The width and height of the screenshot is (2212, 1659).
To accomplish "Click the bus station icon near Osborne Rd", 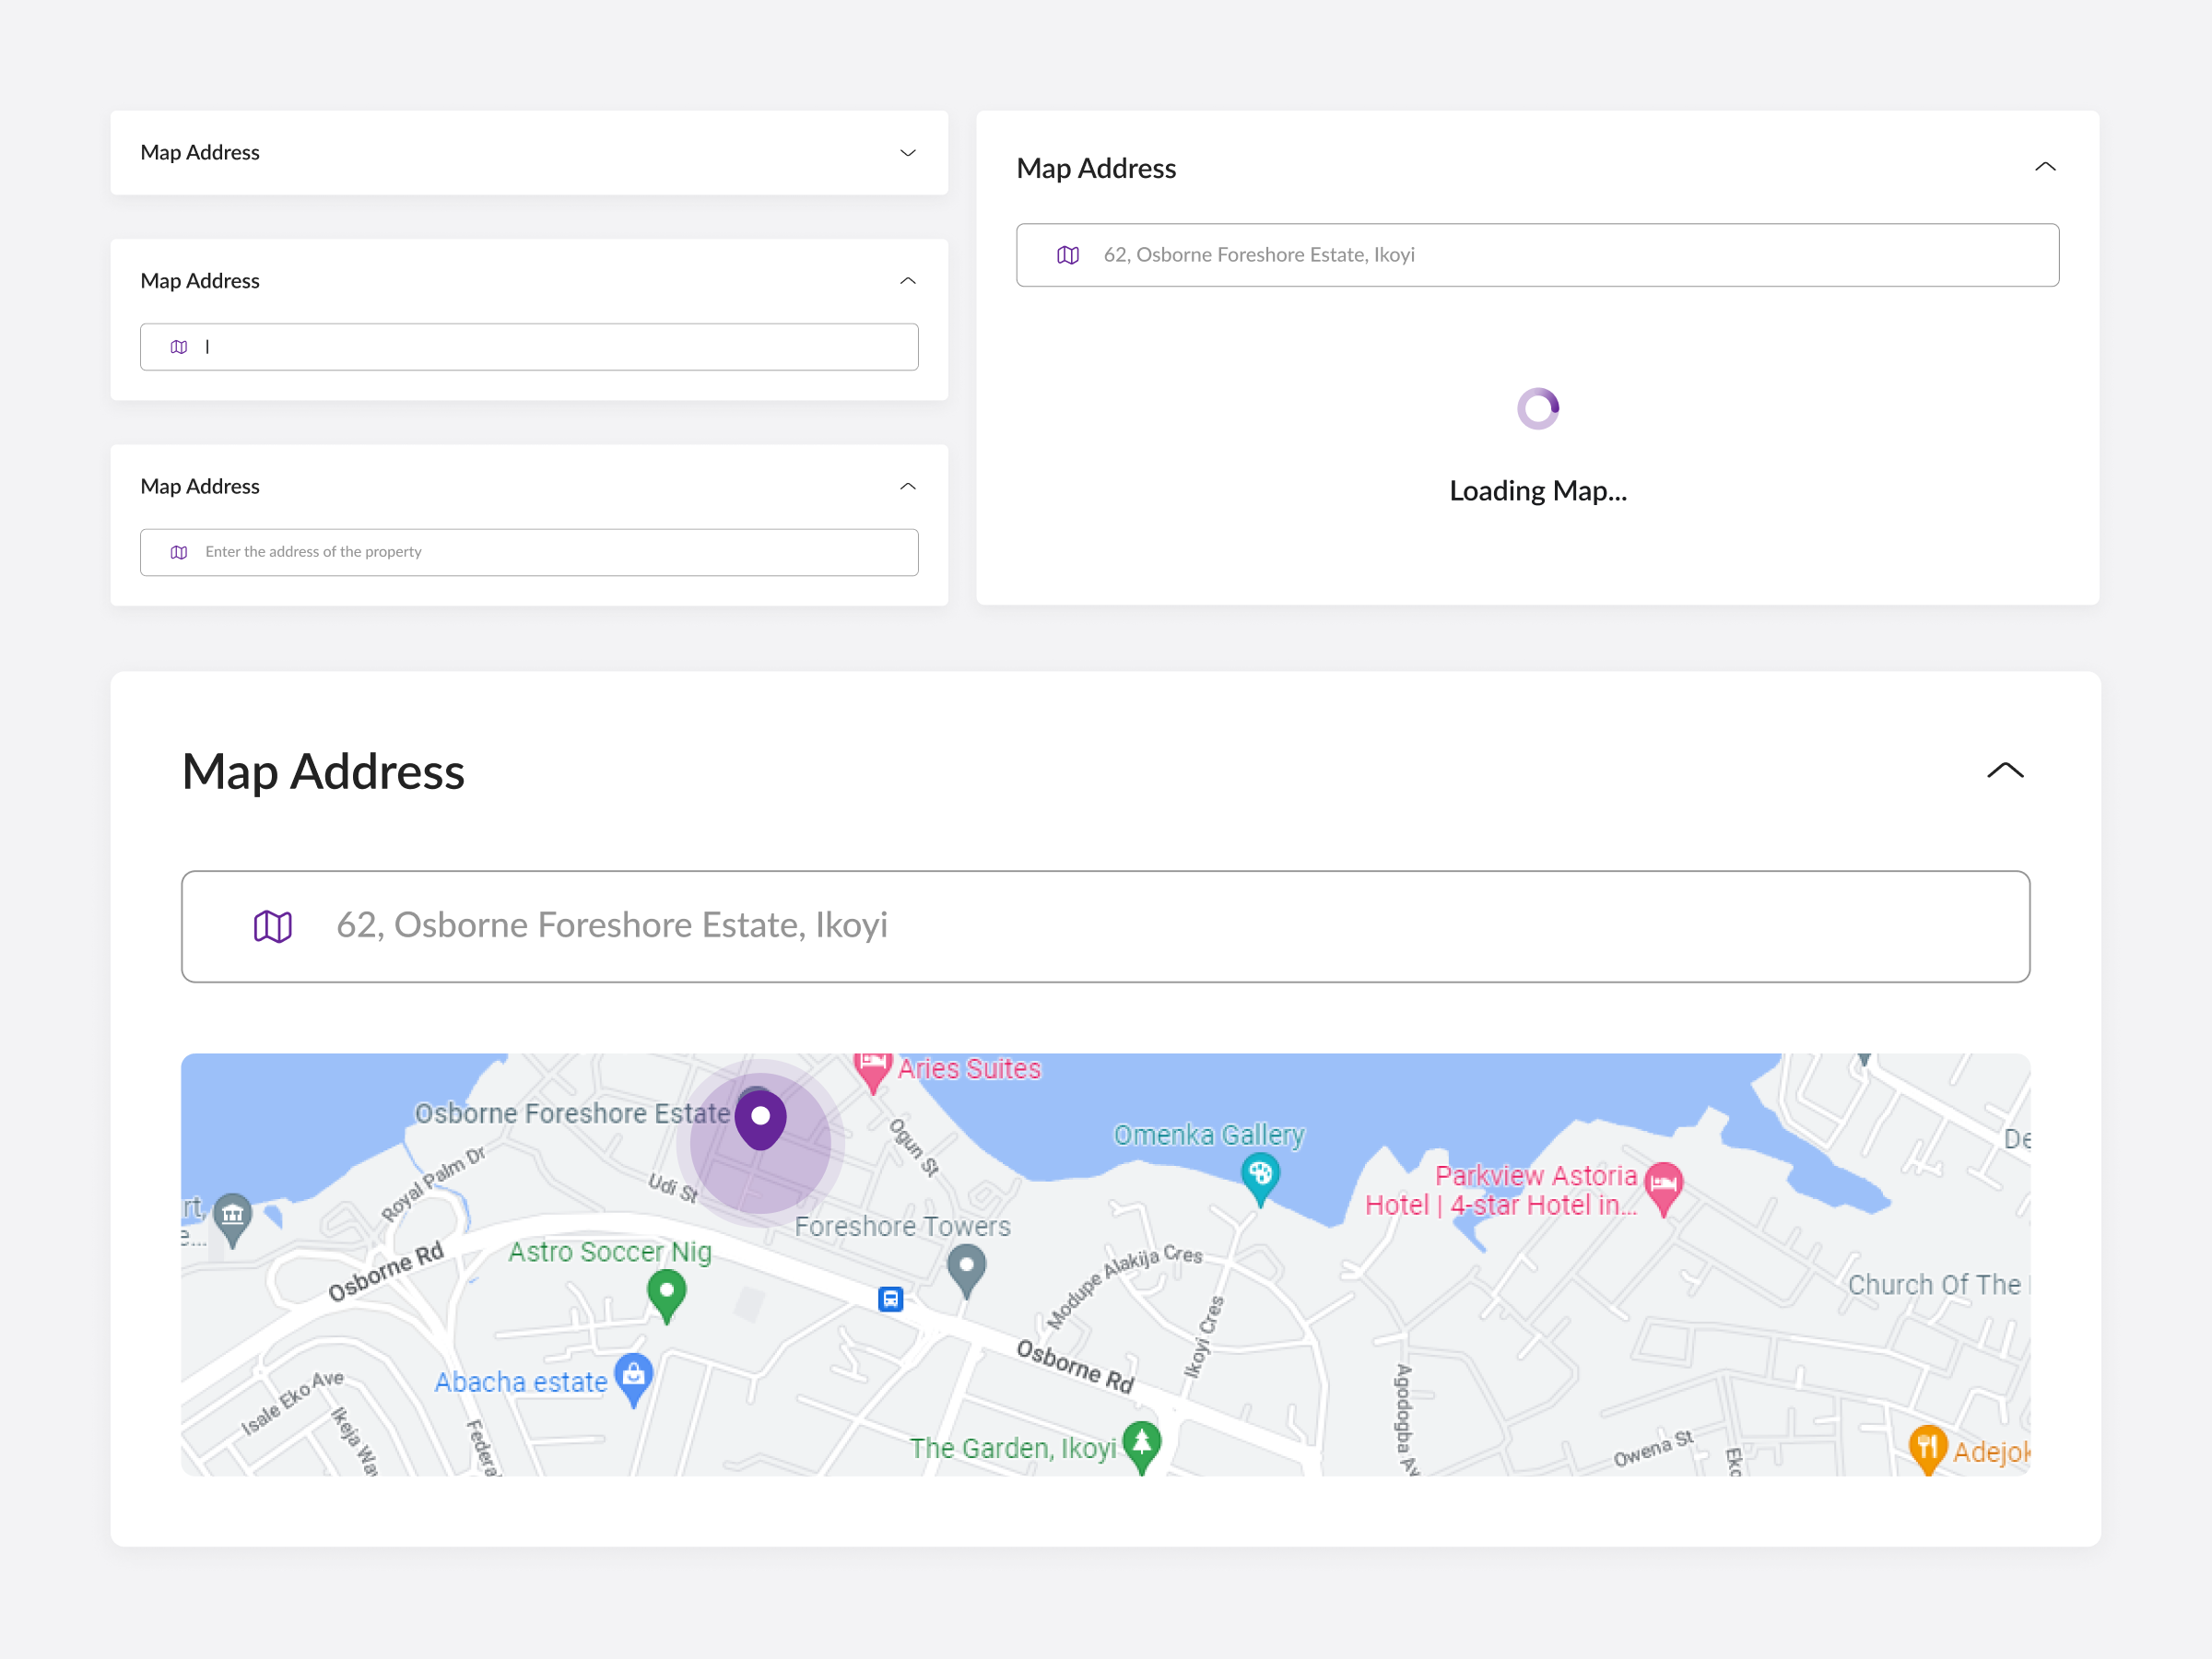I will 890,1298.
